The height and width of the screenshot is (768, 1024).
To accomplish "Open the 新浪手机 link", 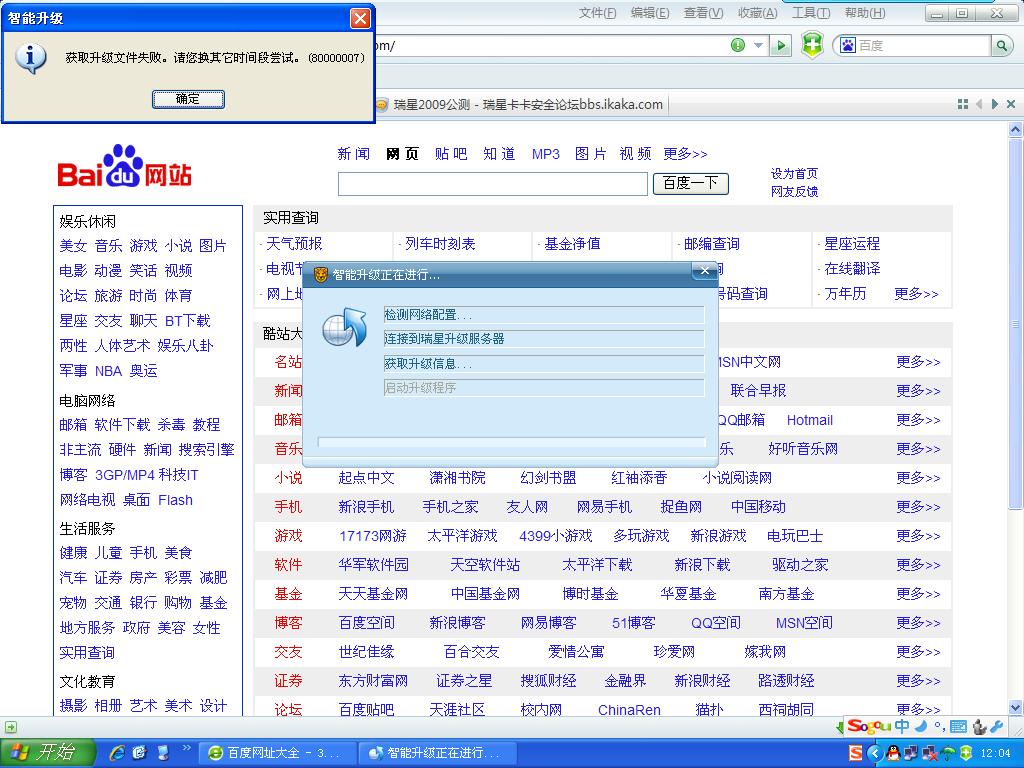I will point(366,507).
